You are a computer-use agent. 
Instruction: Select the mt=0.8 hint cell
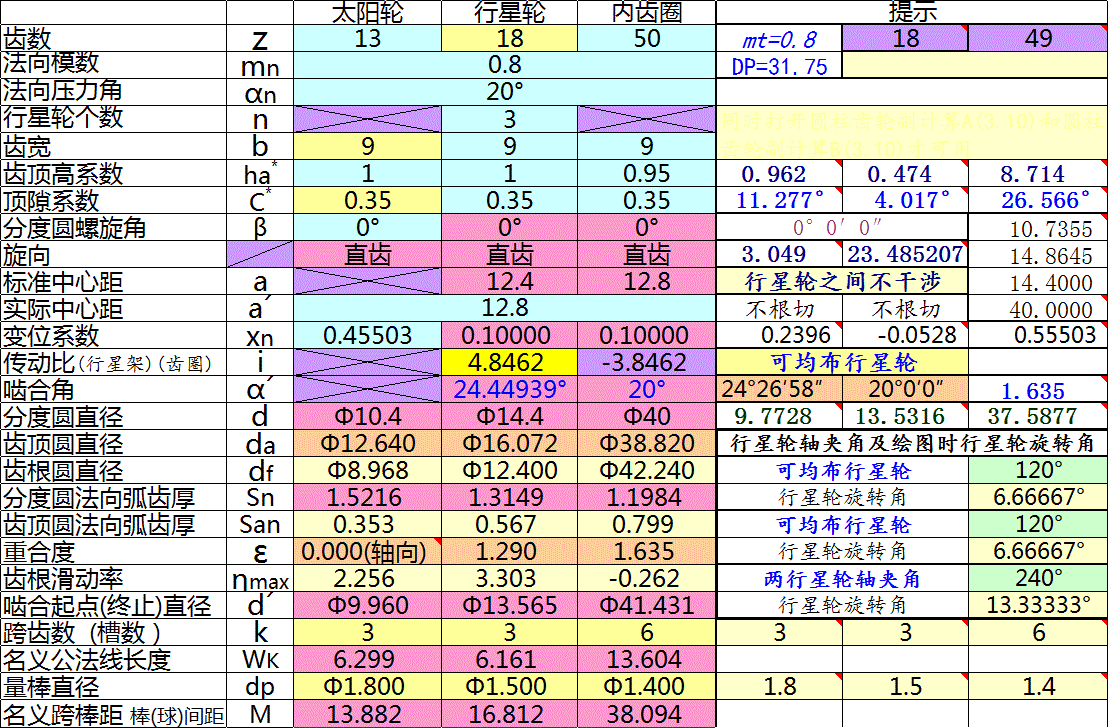click(779, 38)
